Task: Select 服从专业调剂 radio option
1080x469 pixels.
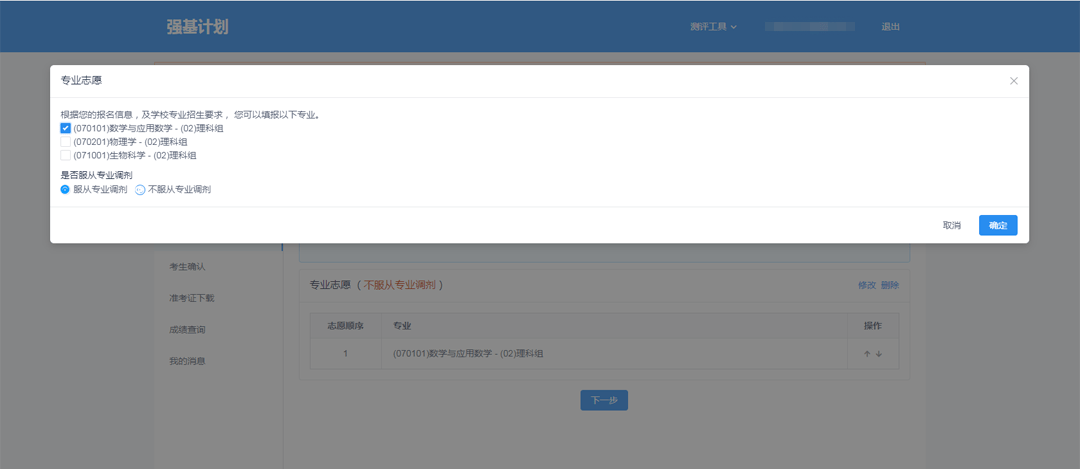Action: [x=66, y=189]
